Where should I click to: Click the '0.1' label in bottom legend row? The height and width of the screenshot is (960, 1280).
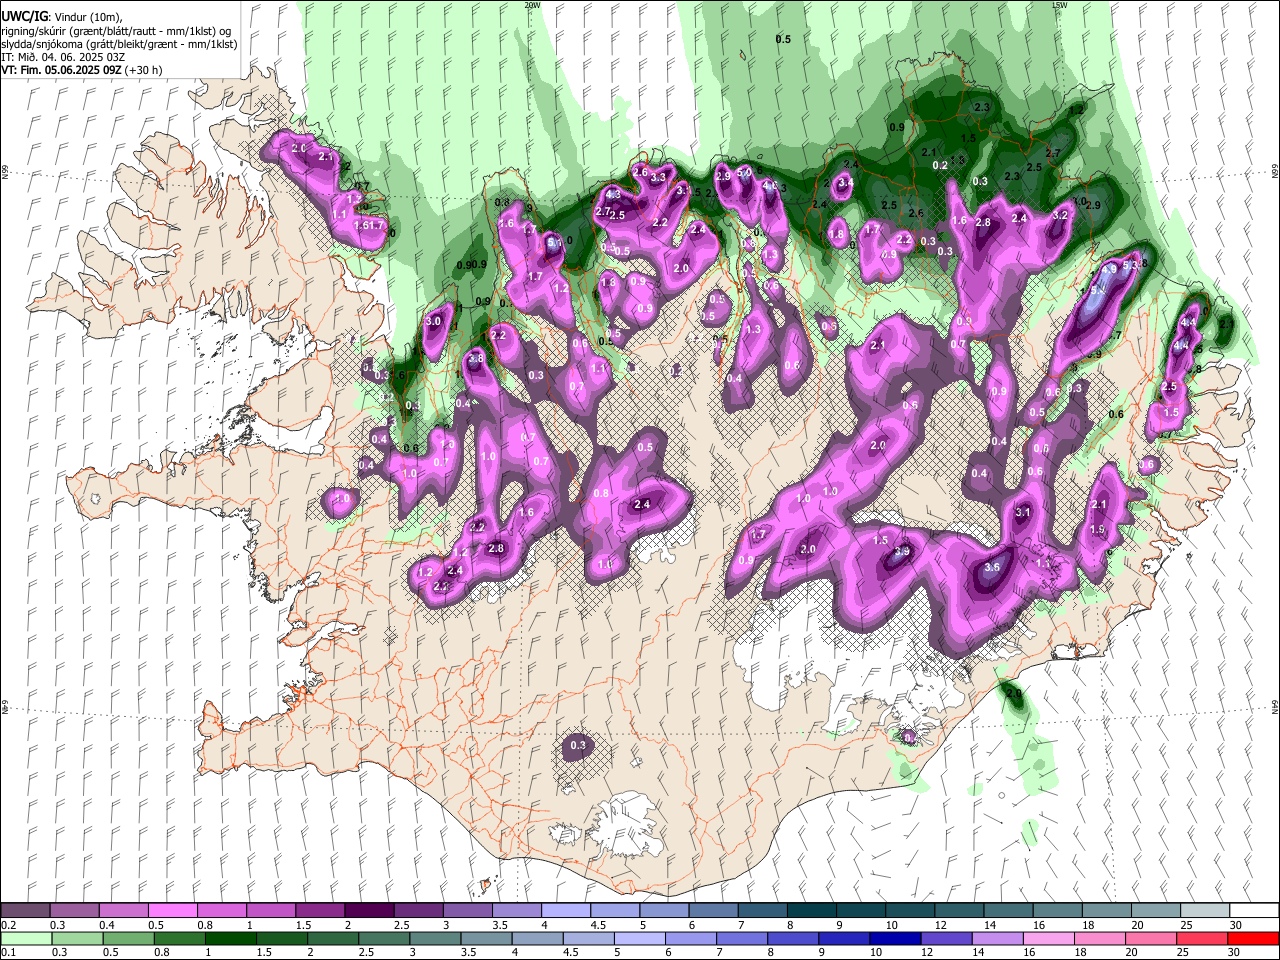point(8,952)
